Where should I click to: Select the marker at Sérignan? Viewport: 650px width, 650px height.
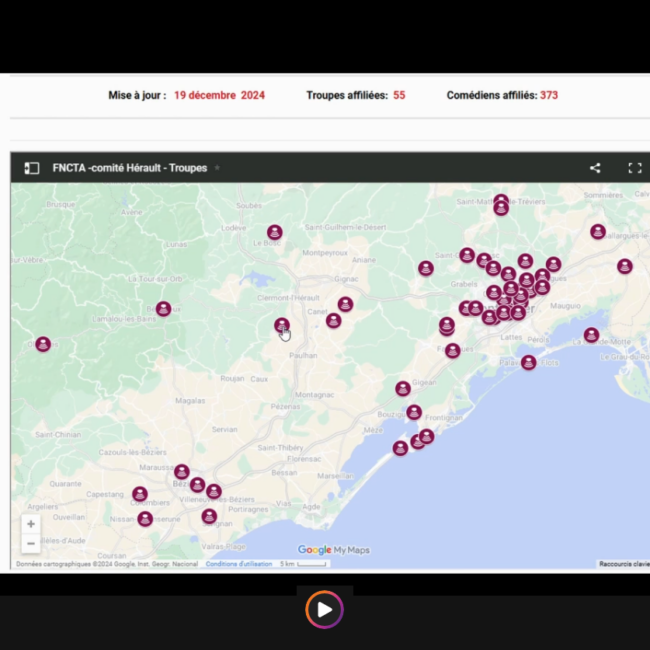click(209, 517)
